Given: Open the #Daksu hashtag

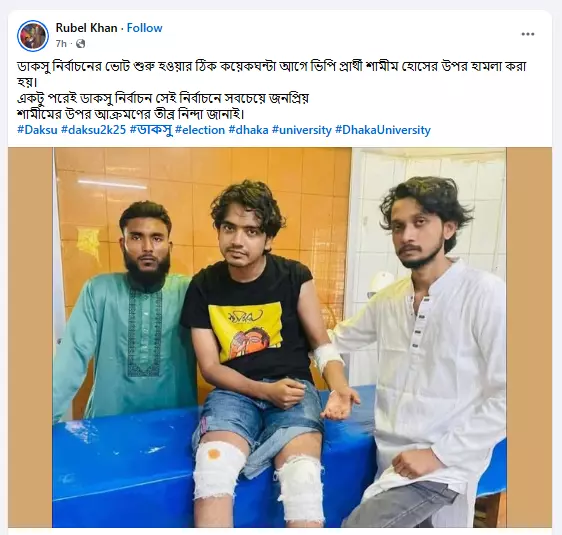Looking at the screenshot, I should pyautogui.click(x=37, y=130).
